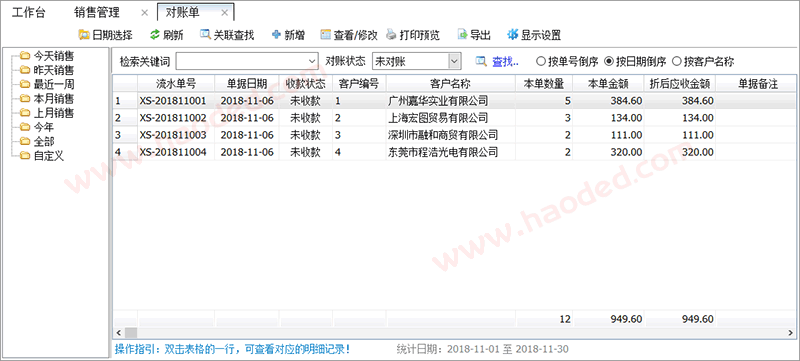Click the 本单金额 column header
This screenshot has height=361, width=800.
pos(608,83)
